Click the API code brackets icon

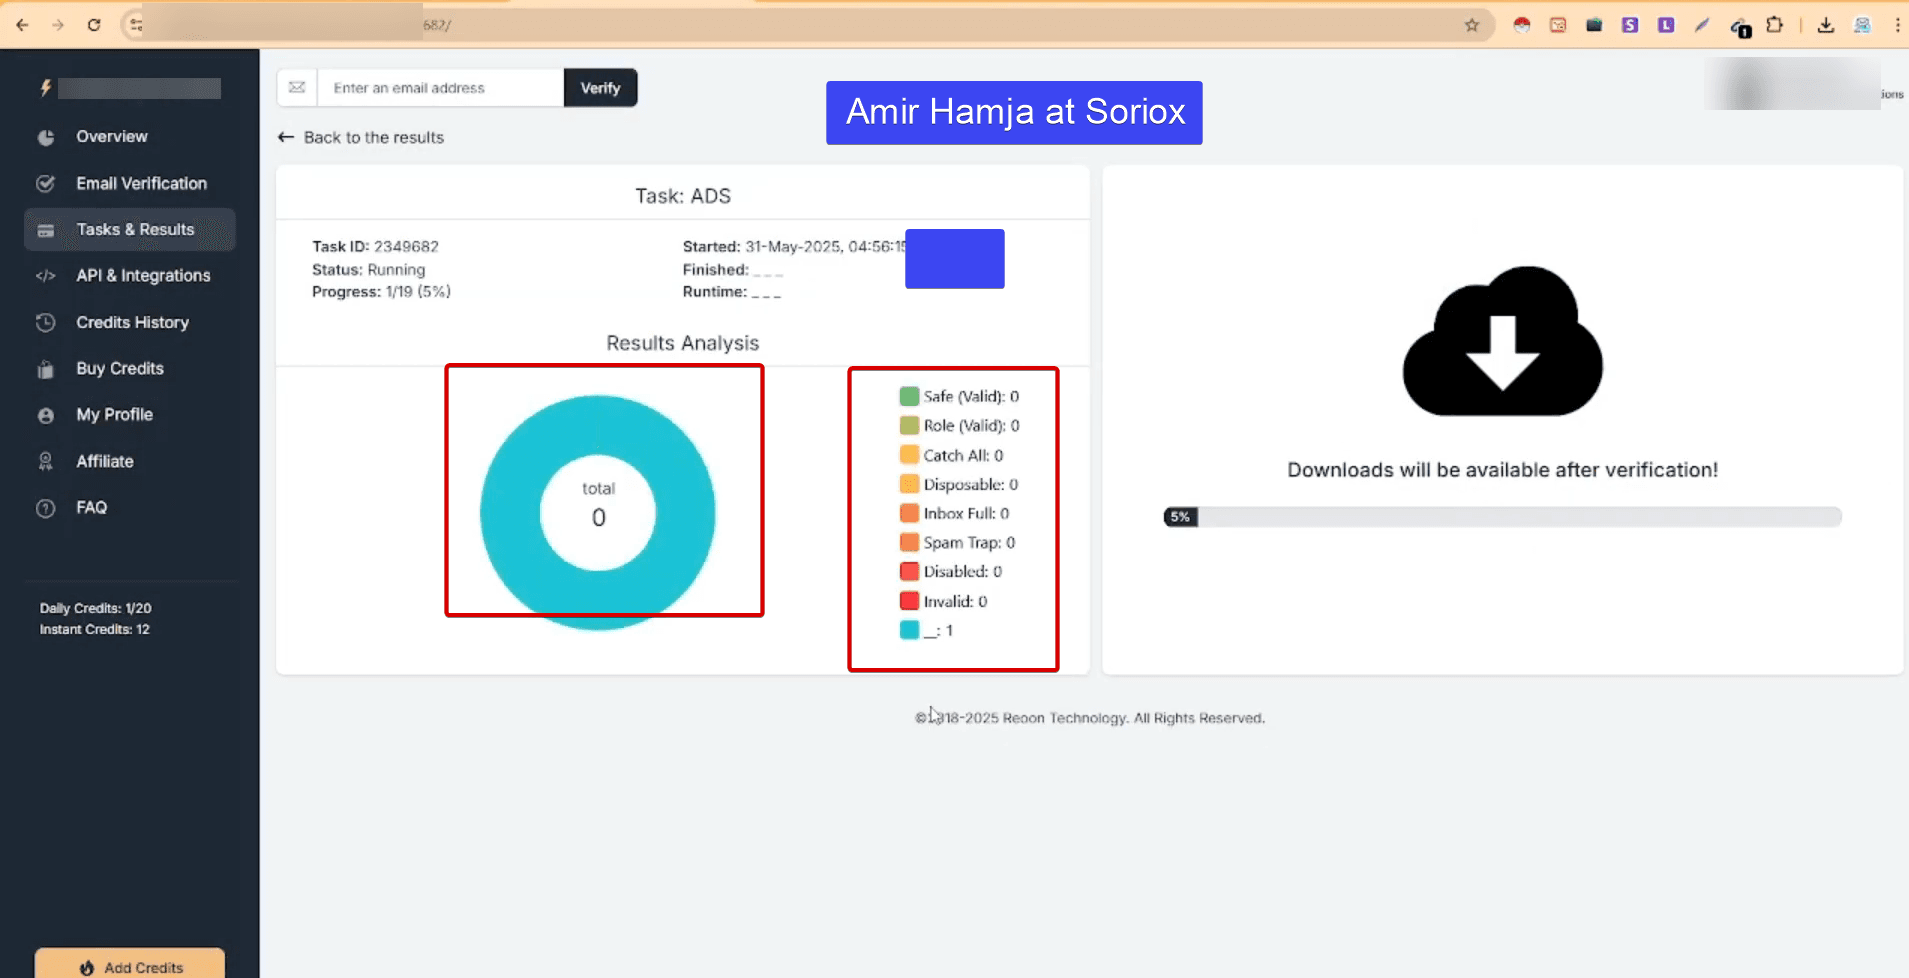click(x=46, y=276)
